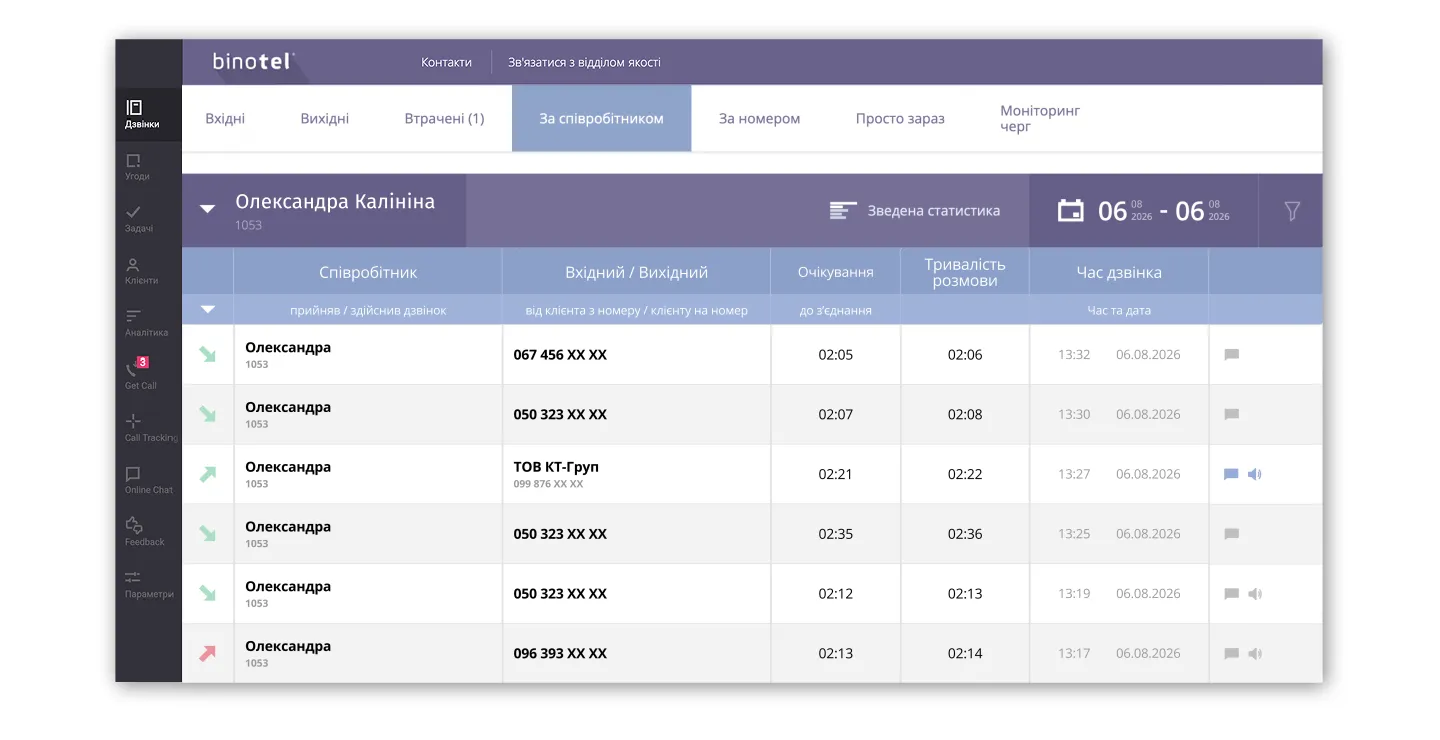This screenshot has height=740, width=1440.
Task: Click the phone number 096 393 XX XX
Action: tap(560, 654)
